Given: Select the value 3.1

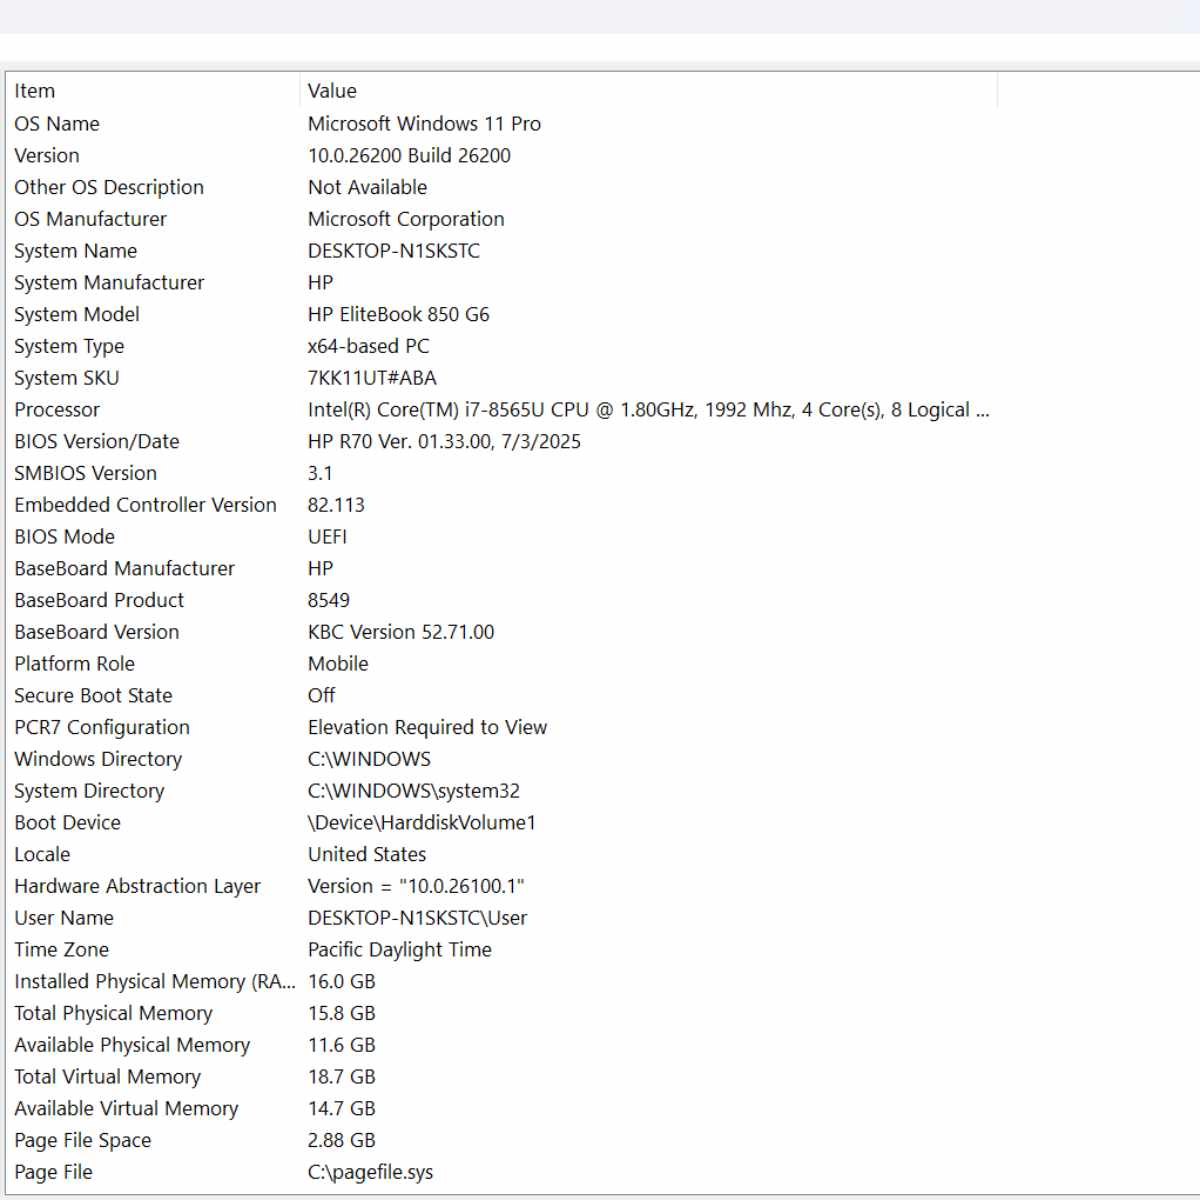Looking at the screenshot, I should pyautogui.click(x=320, y=474).
